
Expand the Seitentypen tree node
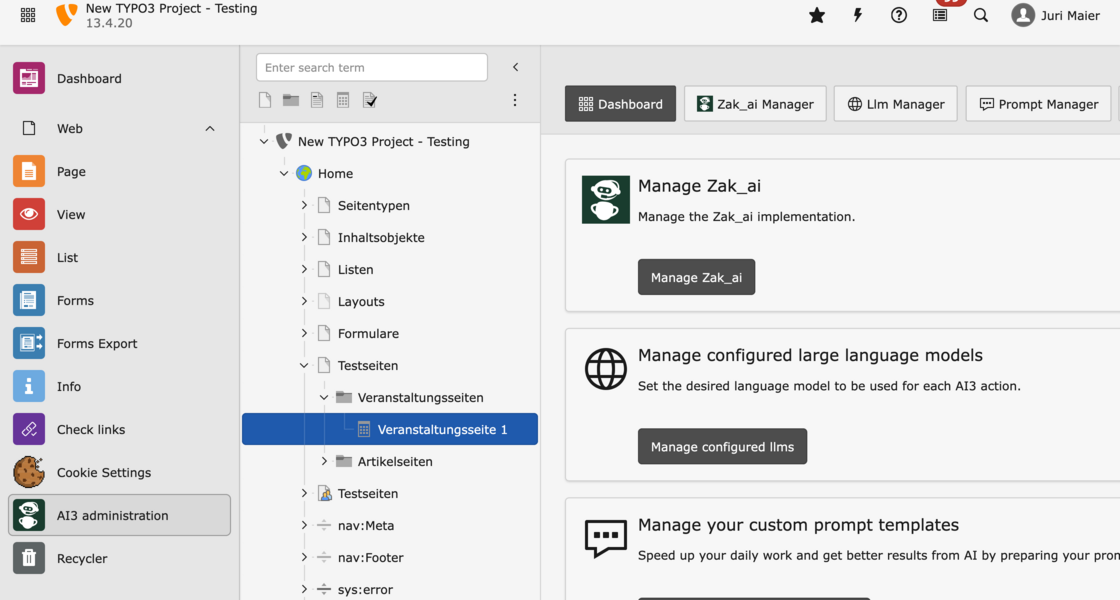[304, 205]
